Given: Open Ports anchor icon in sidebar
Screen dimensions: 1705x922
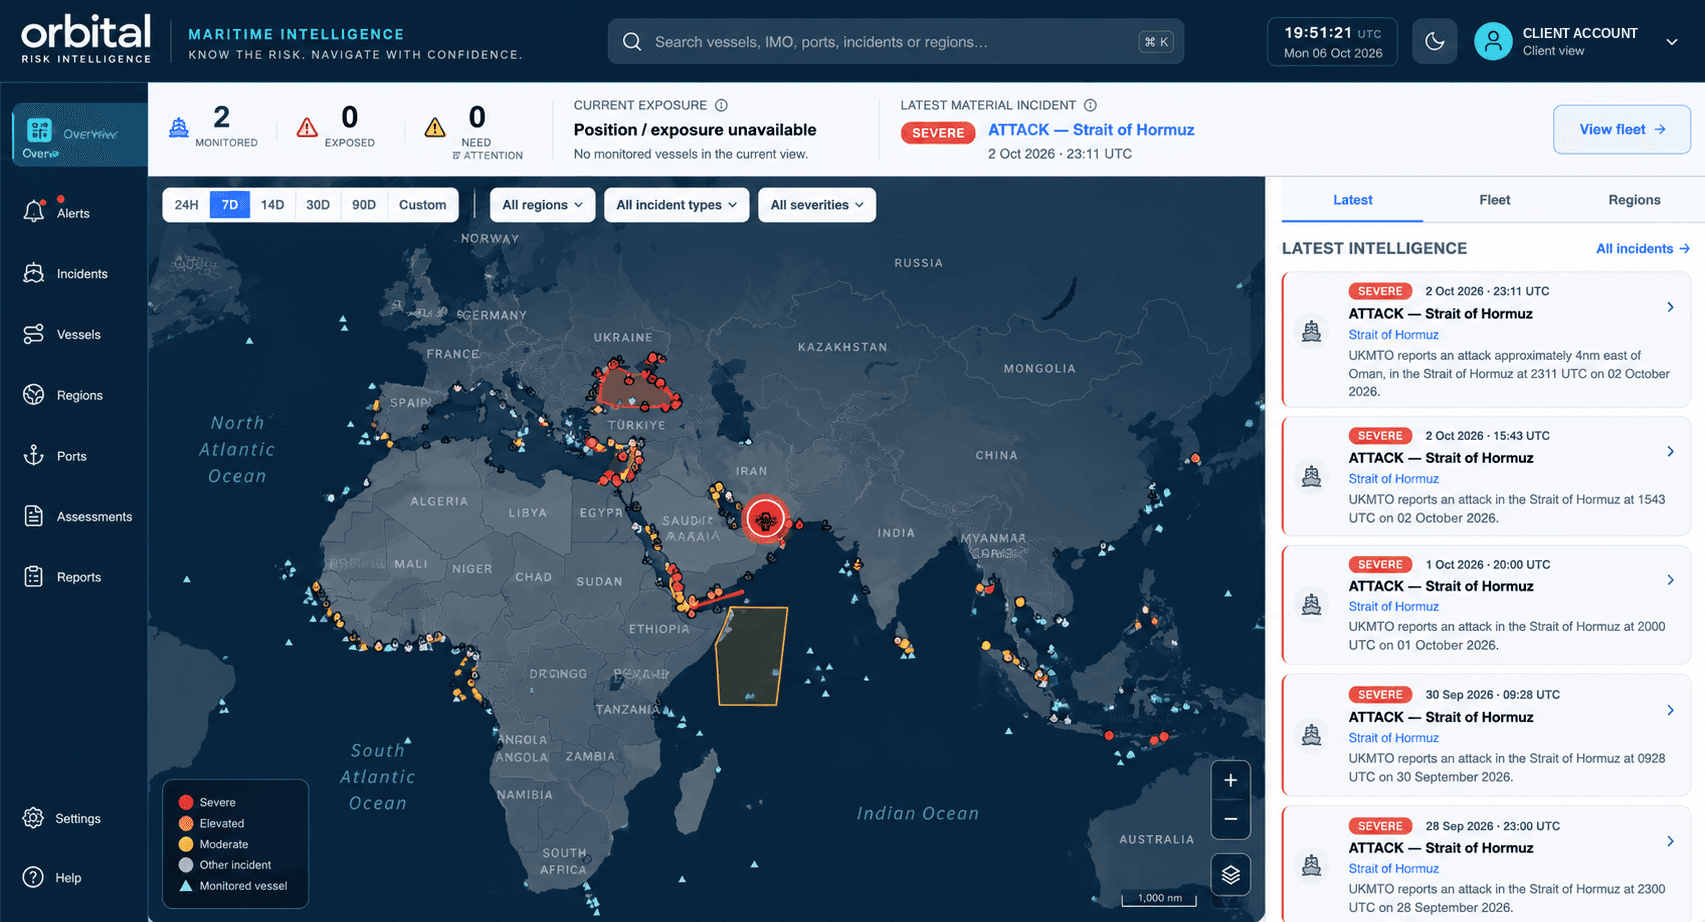Looking at the screenshot, I should click(x=34, y=455).
